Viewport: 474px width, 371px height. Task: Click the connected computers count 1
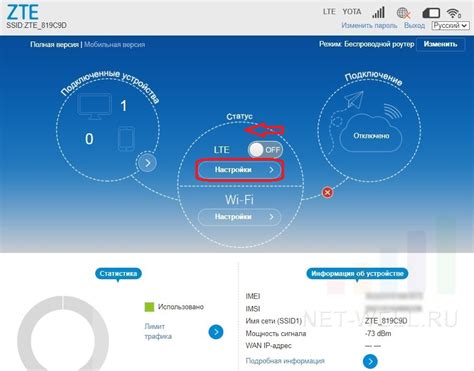coord(124,106)
